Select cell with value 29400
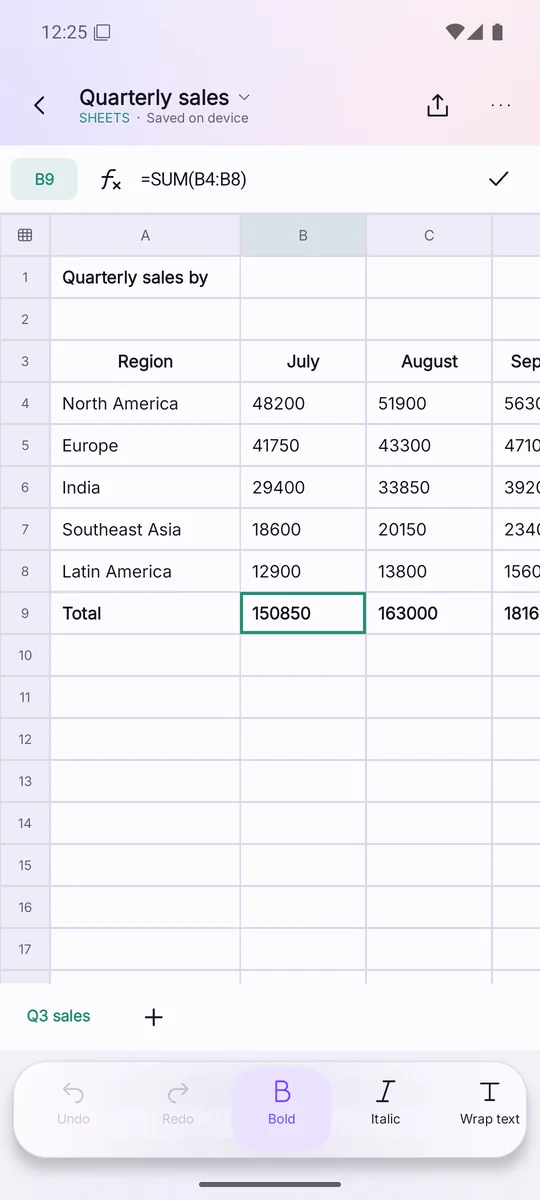This screenshot has height=1200, width=540. click(x=303, y=487)
